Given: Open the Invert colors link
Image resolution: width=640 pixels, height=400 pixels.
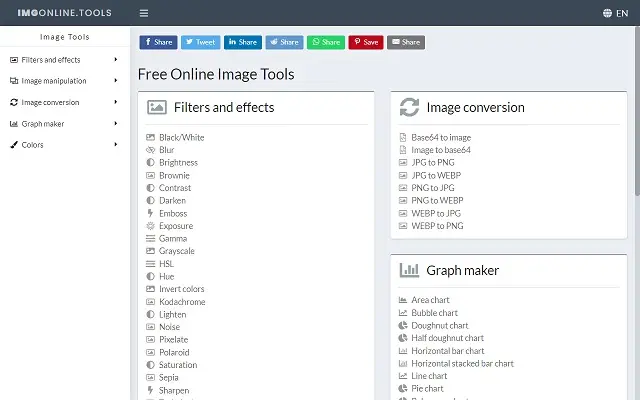Looking at the screenshot, I should point(182,289).
